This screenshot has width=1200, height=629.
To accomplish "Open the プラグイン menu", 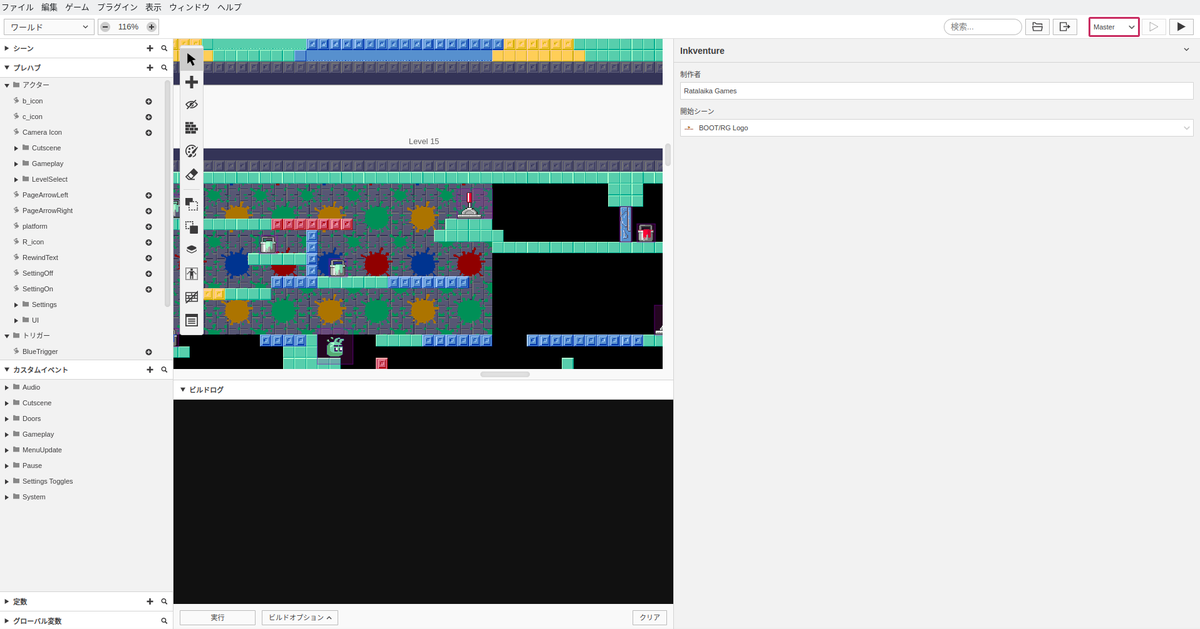I will (x=117, y=7).
